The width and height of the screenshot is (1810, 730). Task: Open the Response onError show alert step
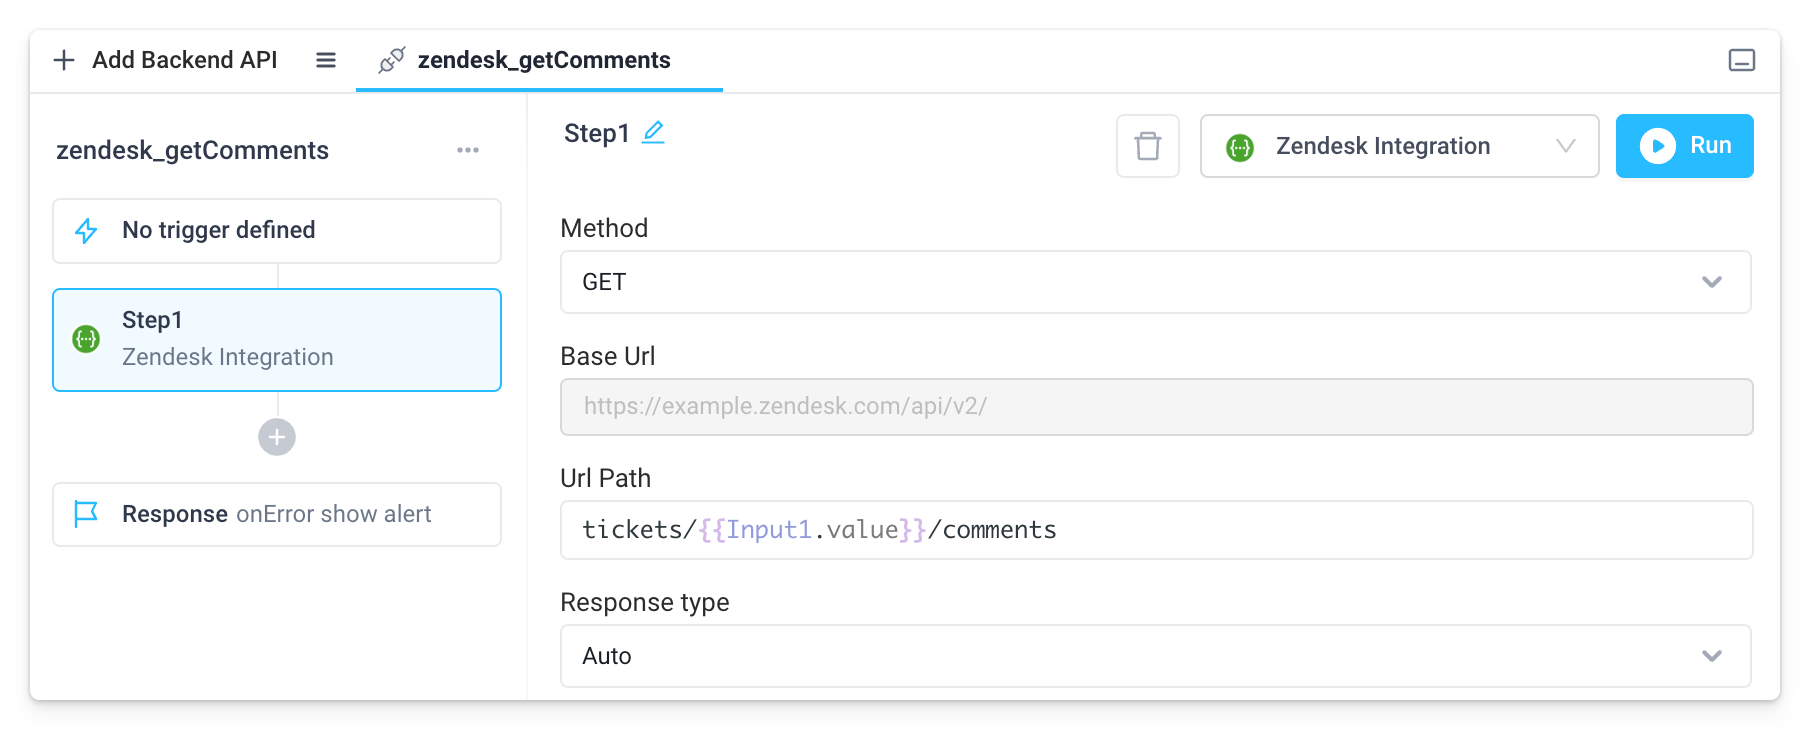(x=276, y=513)
